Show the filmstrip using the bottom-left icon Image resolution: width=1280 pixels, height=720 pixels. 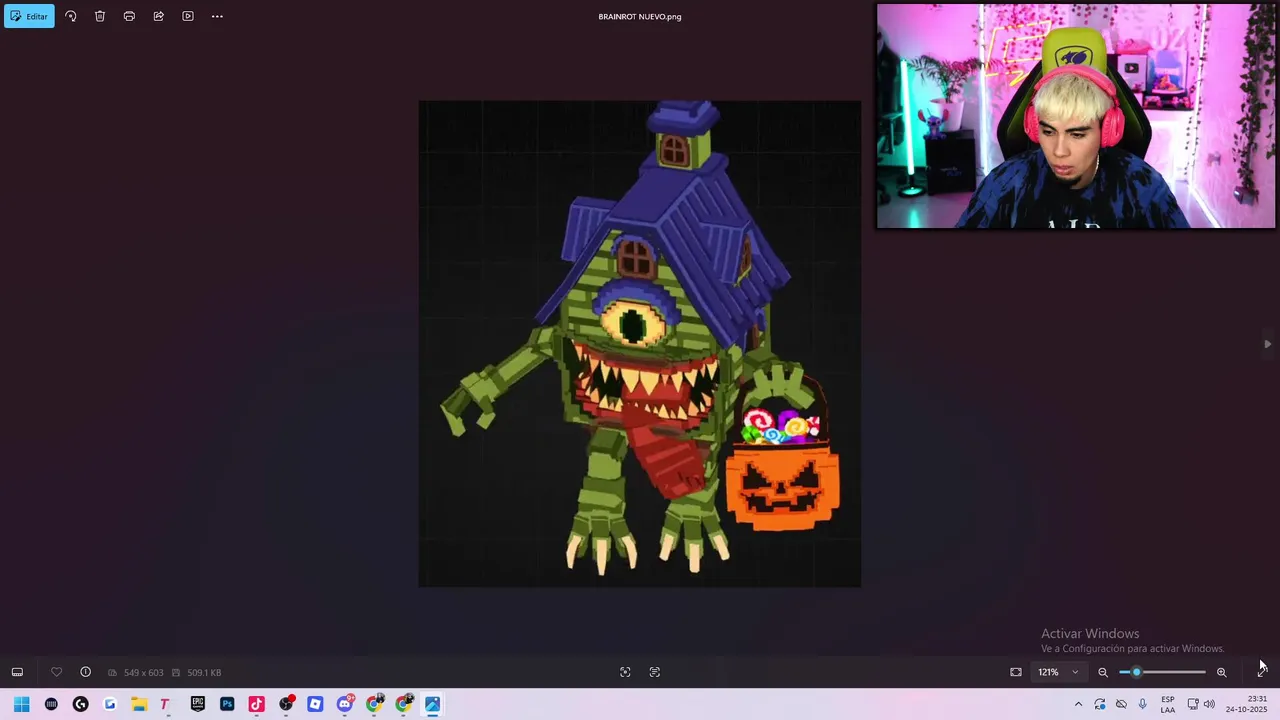click(x=17, y=672)
